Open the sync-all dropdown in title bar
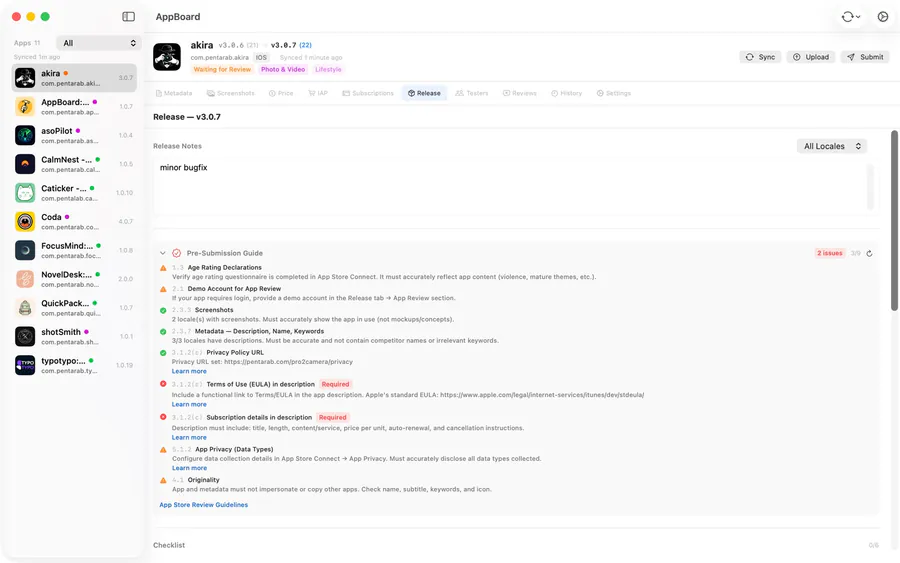The height and width of the screenshot is (563, 900). (x=851, y=17)
